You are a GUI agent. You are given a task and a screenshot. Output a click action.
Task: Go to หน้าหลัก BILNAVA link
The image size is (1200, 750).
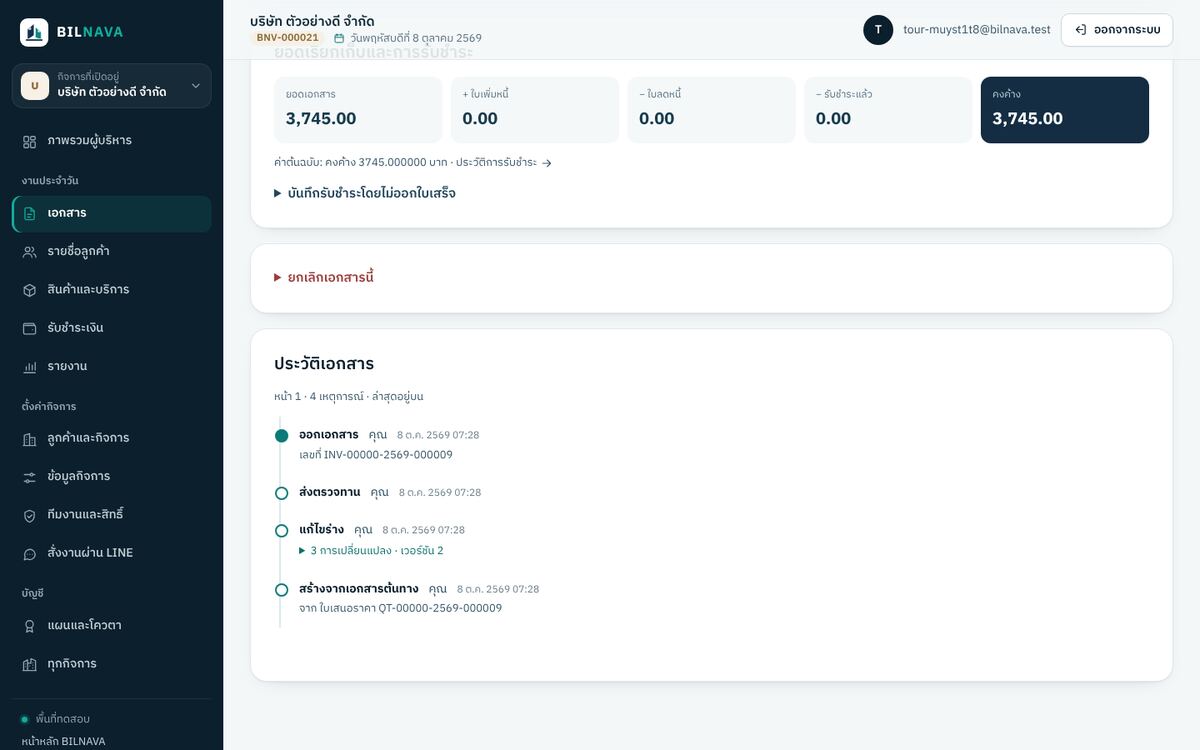tap(63, 742)
